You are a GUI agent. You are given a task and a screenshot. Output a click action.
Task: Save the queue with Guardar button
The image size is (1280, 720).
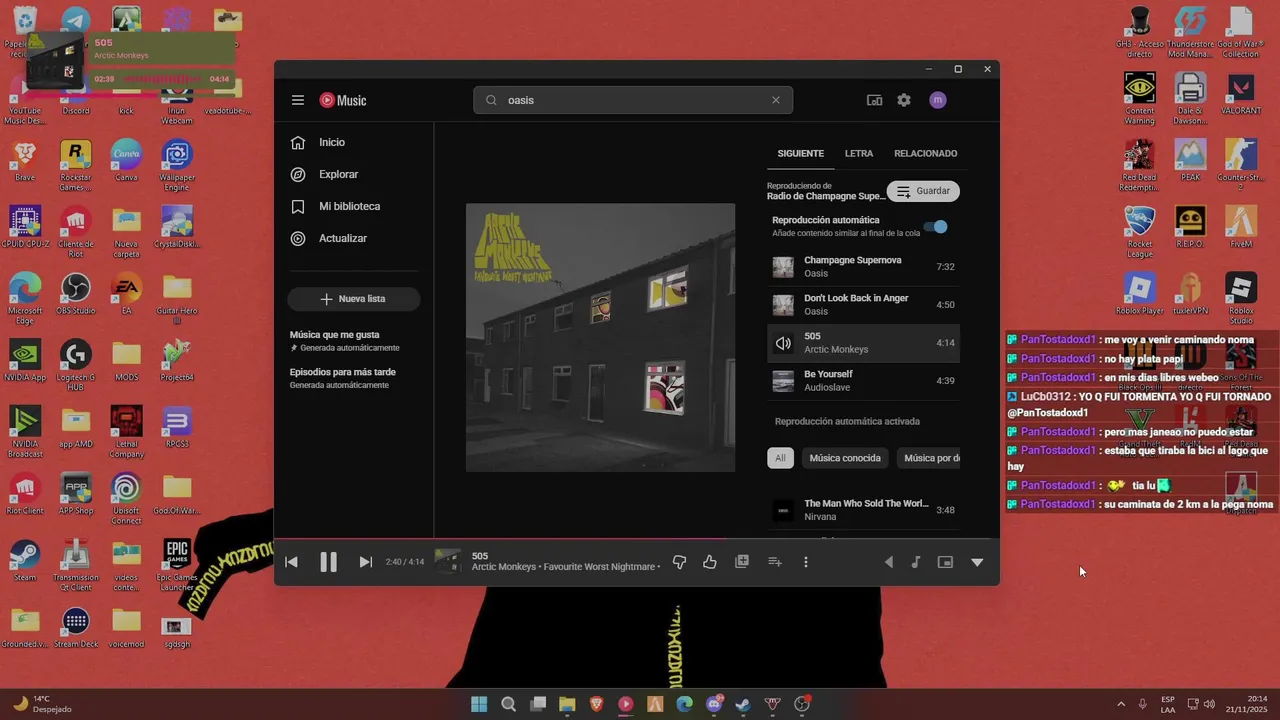click(x=923, y=191)
